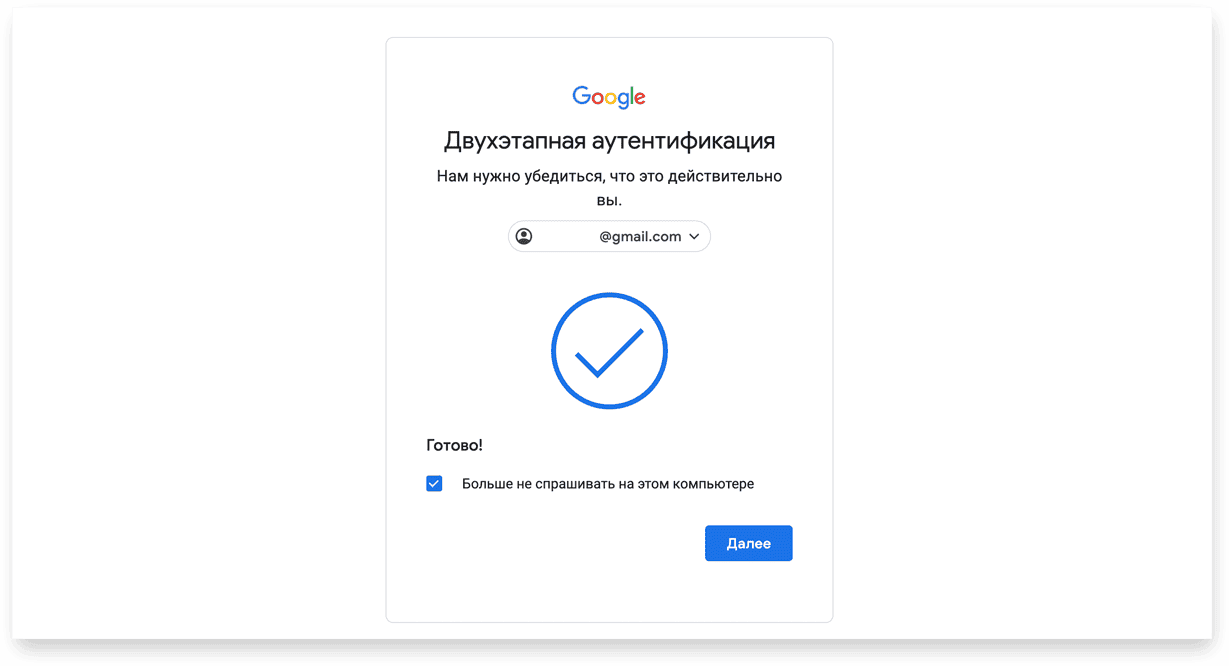Click the @gmail.com address text
Viewport: 1229px width, 666px height.
point(640,237)
